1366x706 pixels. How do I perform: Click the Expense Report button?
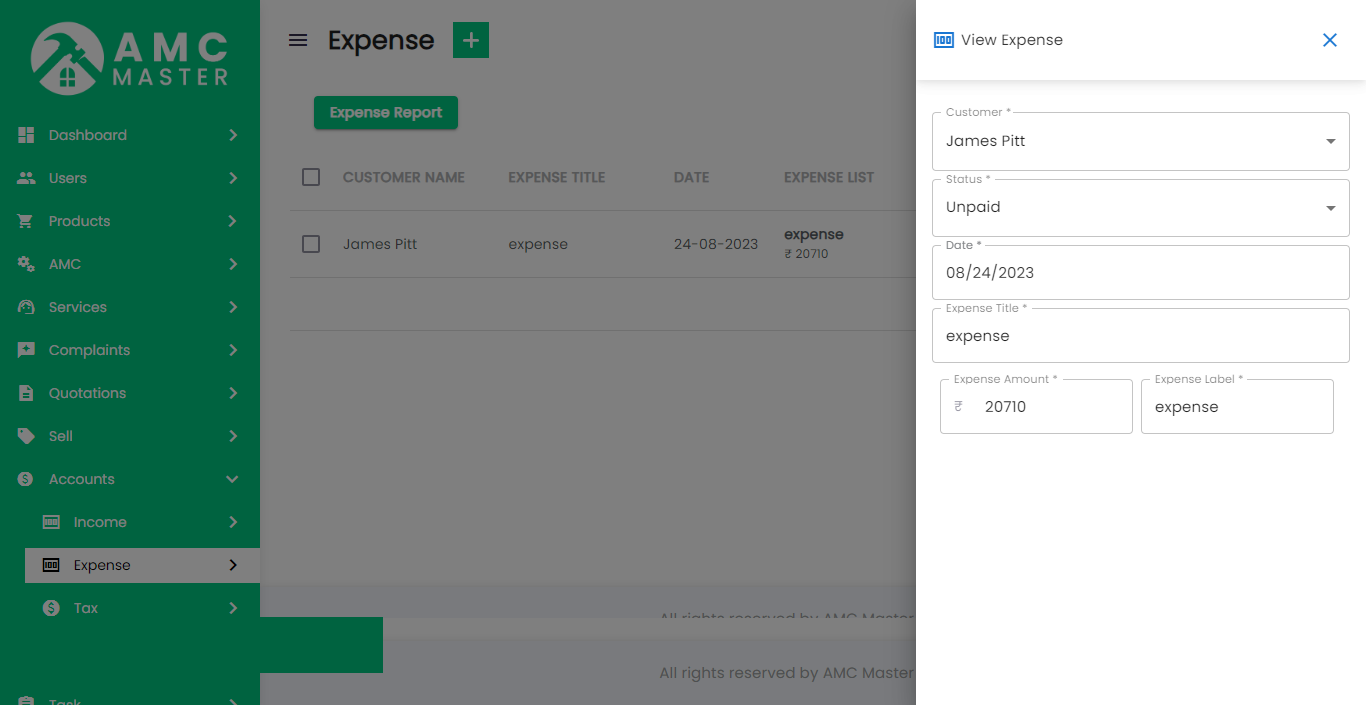(x=386, y=113)
